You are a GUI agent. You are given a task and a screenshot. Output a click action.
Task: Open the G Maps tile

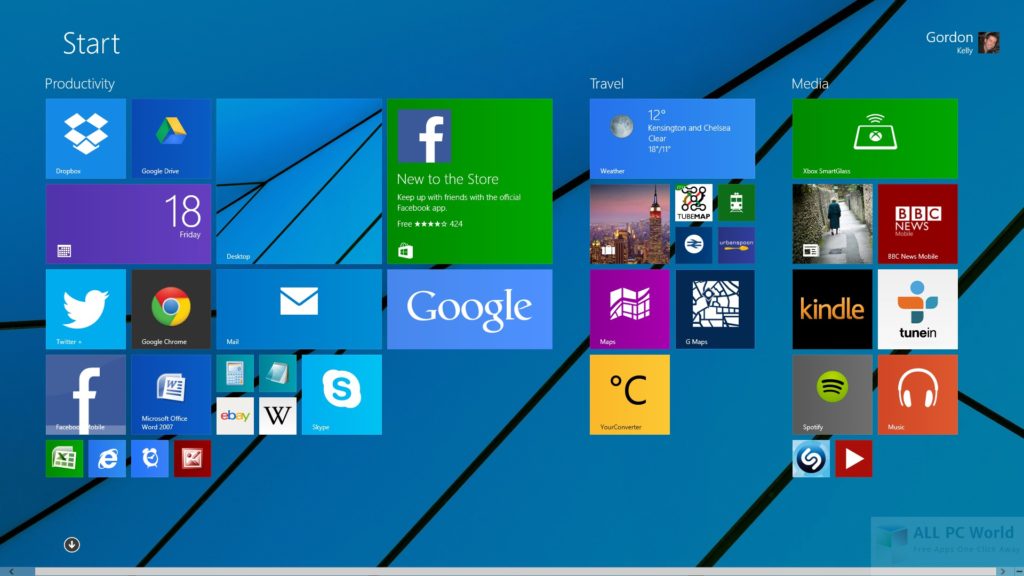pyautogui.click(x=715, y=309)
